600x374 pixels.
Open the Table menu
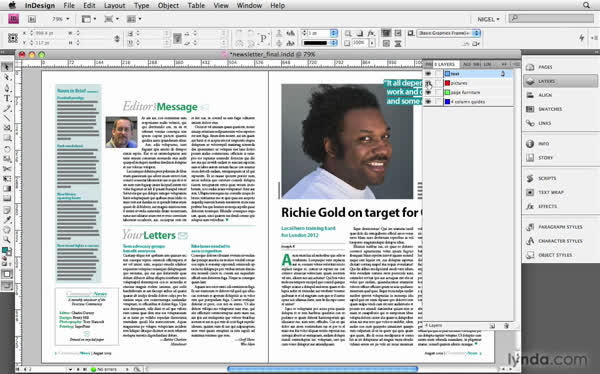196,5
